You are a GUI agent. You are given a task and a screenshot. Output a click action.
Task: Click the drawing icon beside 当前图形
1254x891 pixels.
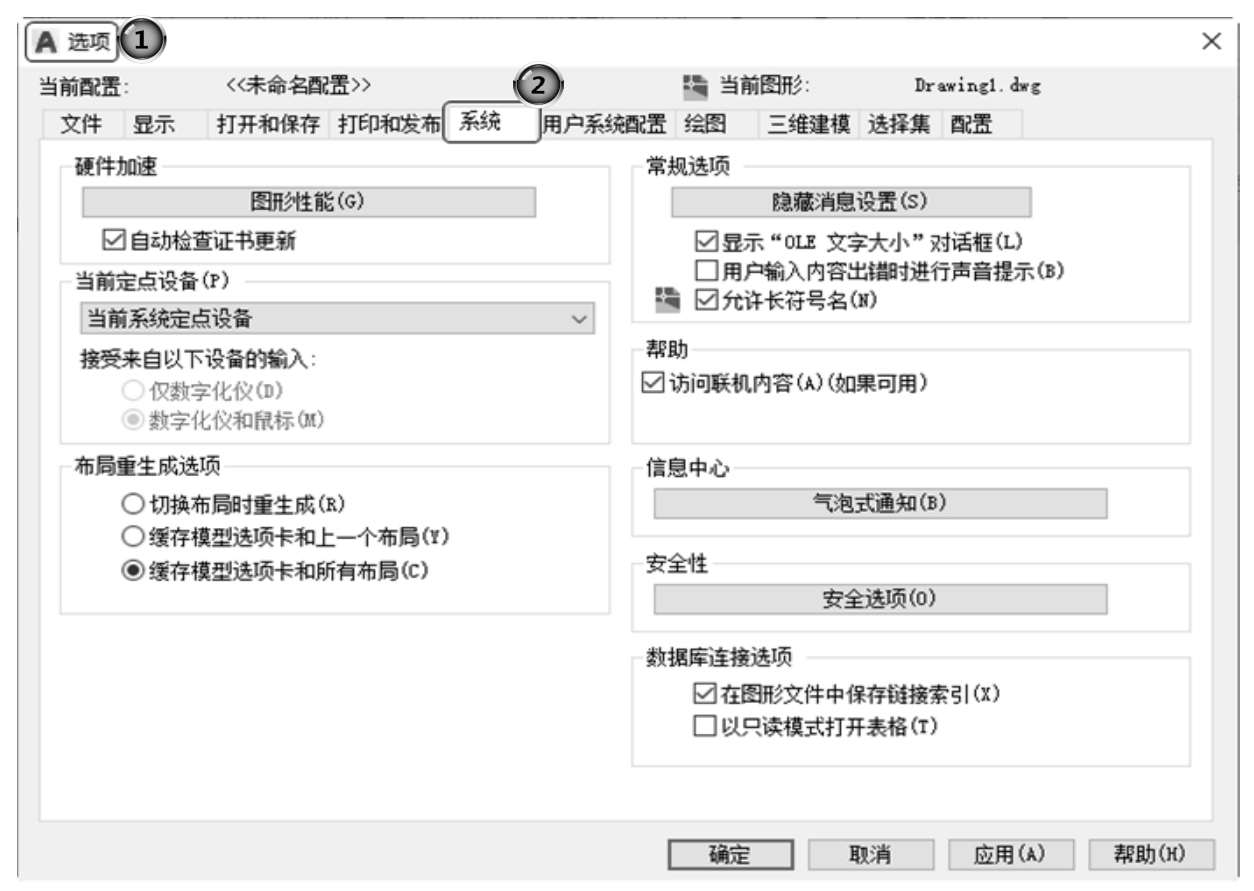pyautogui.click(x=694, y=86)
